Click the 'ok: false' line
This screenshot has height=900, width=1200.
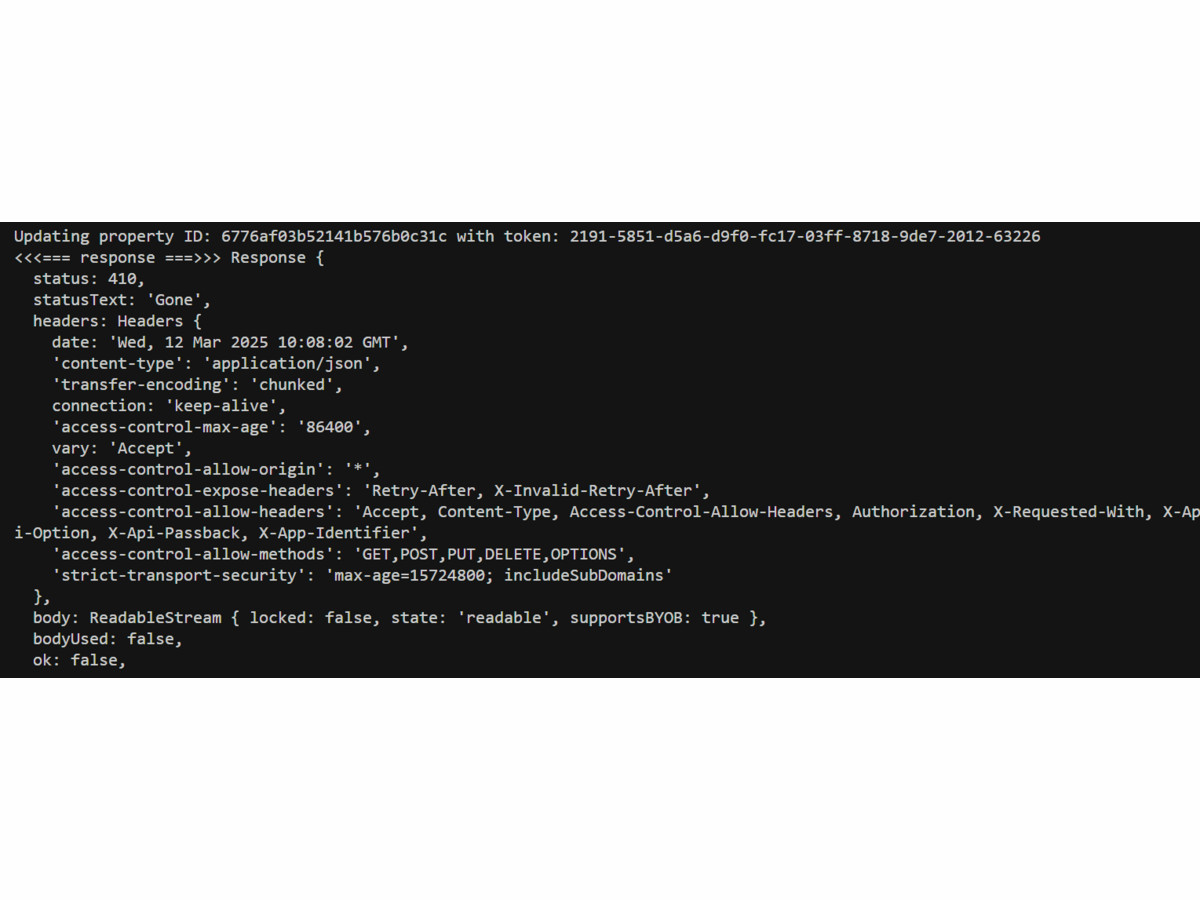[80, 660]
